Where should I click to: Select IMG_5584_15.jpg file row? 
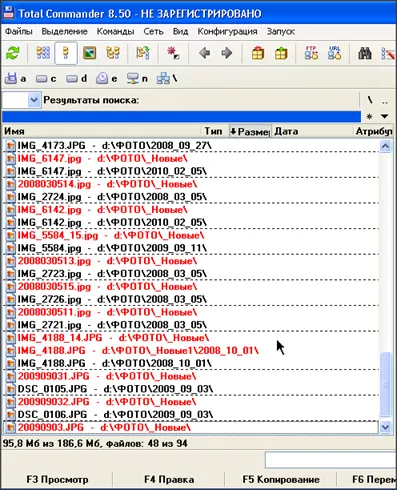(192, 236)
